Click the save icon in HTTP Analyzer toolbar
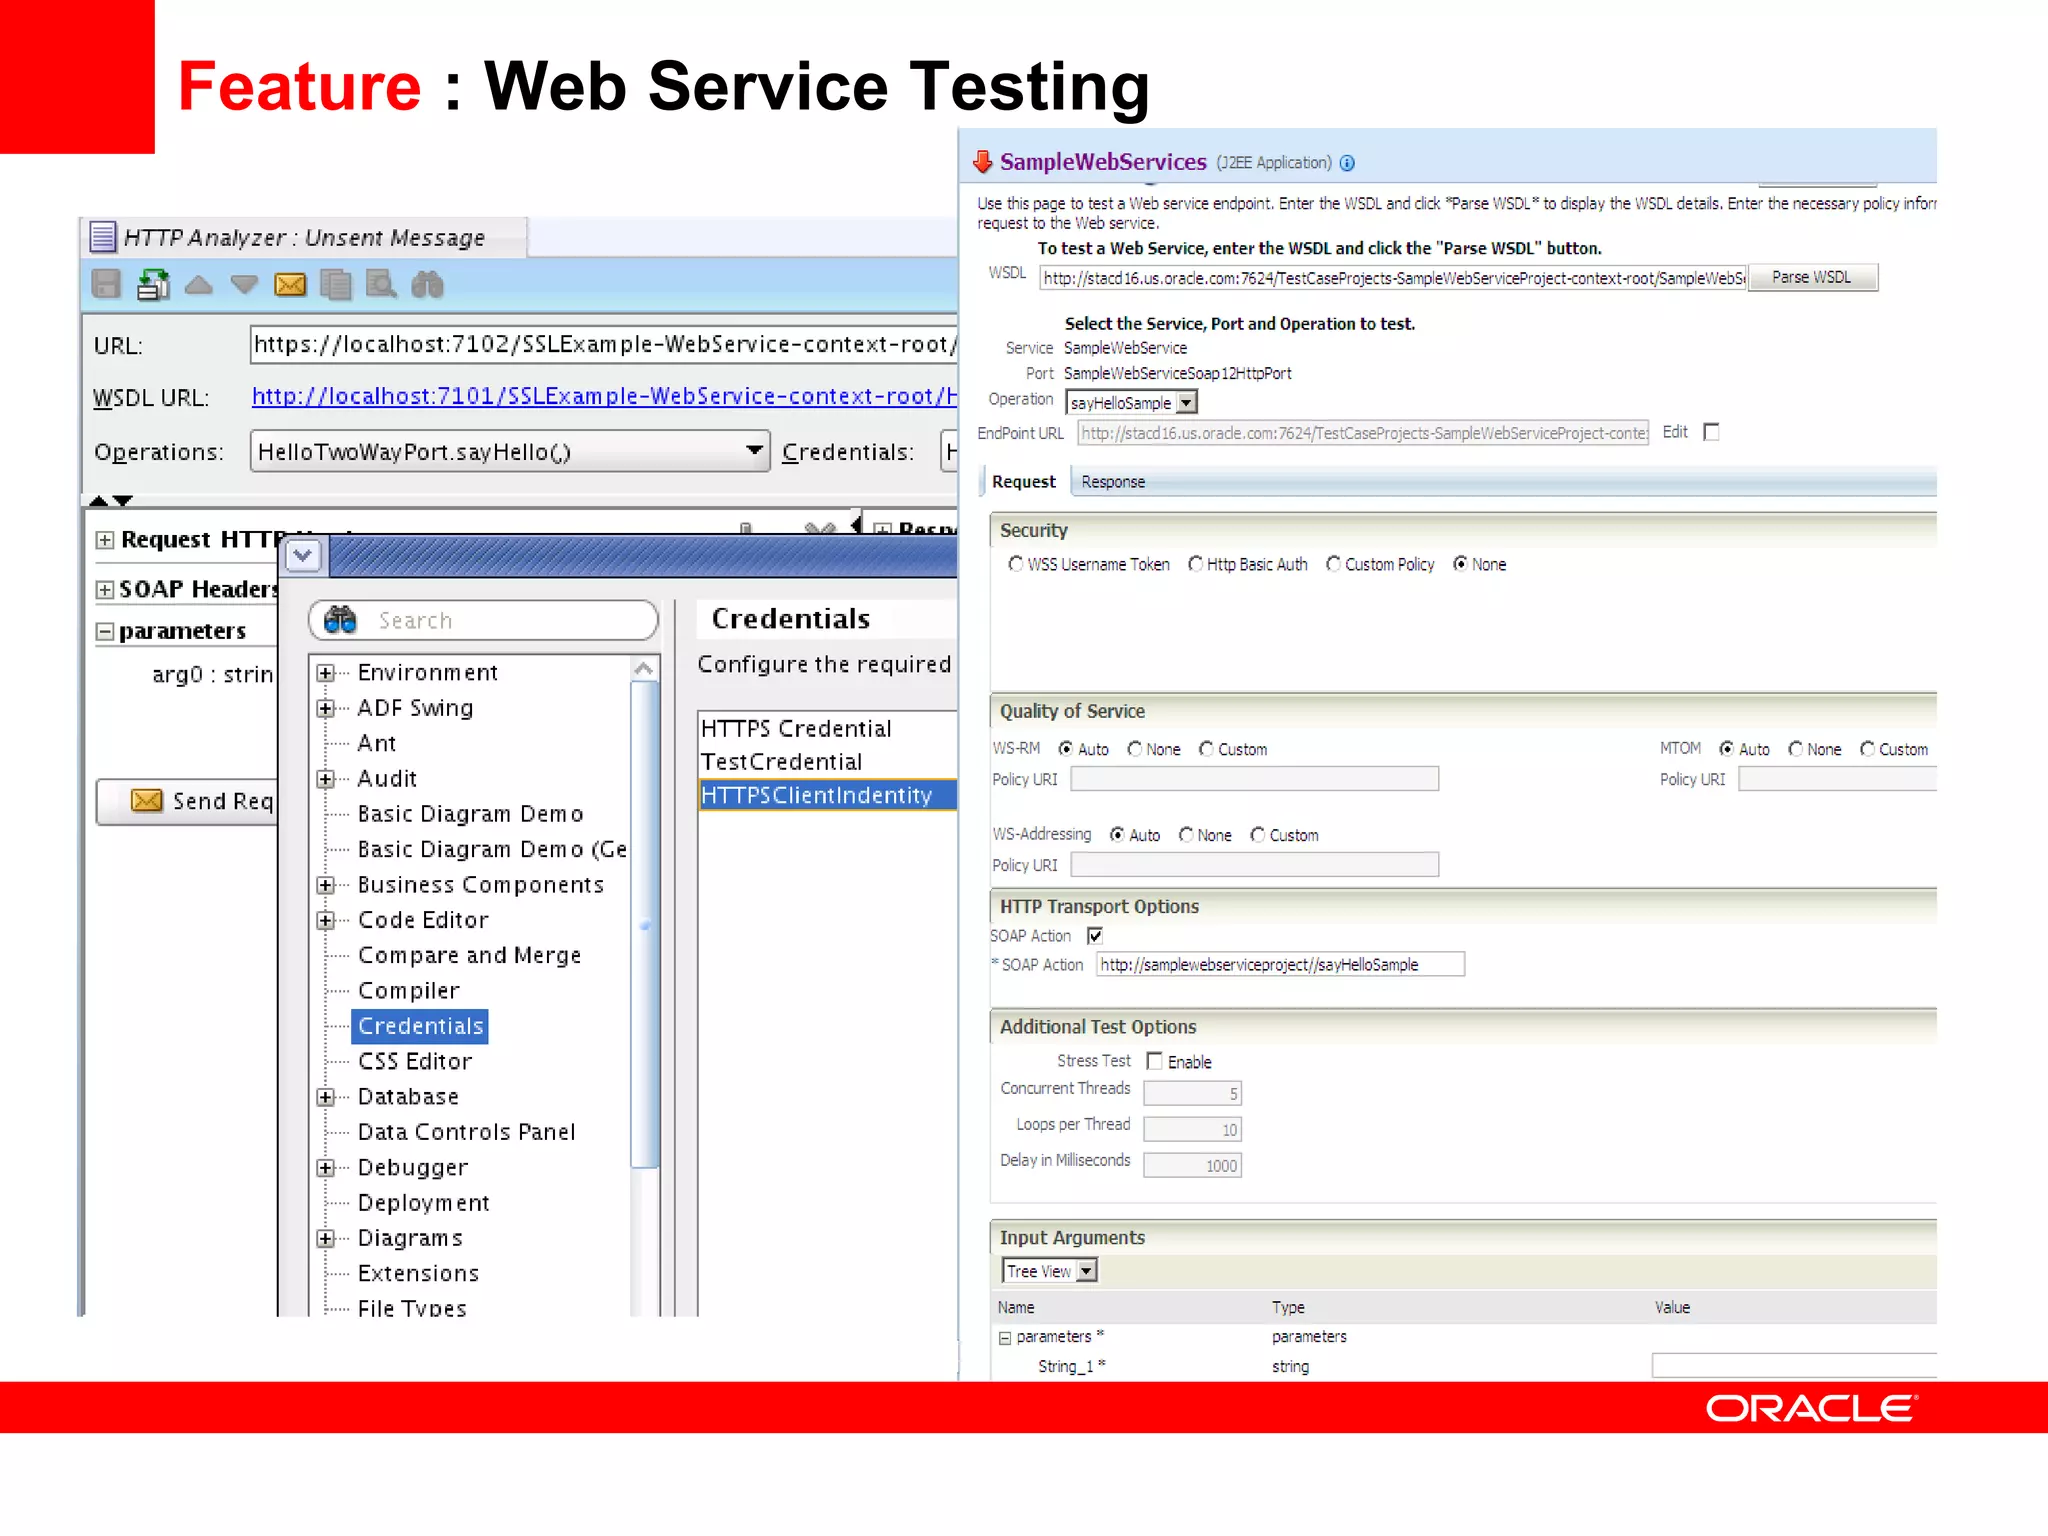The image size is (2048, 1536). click(106, 285)
